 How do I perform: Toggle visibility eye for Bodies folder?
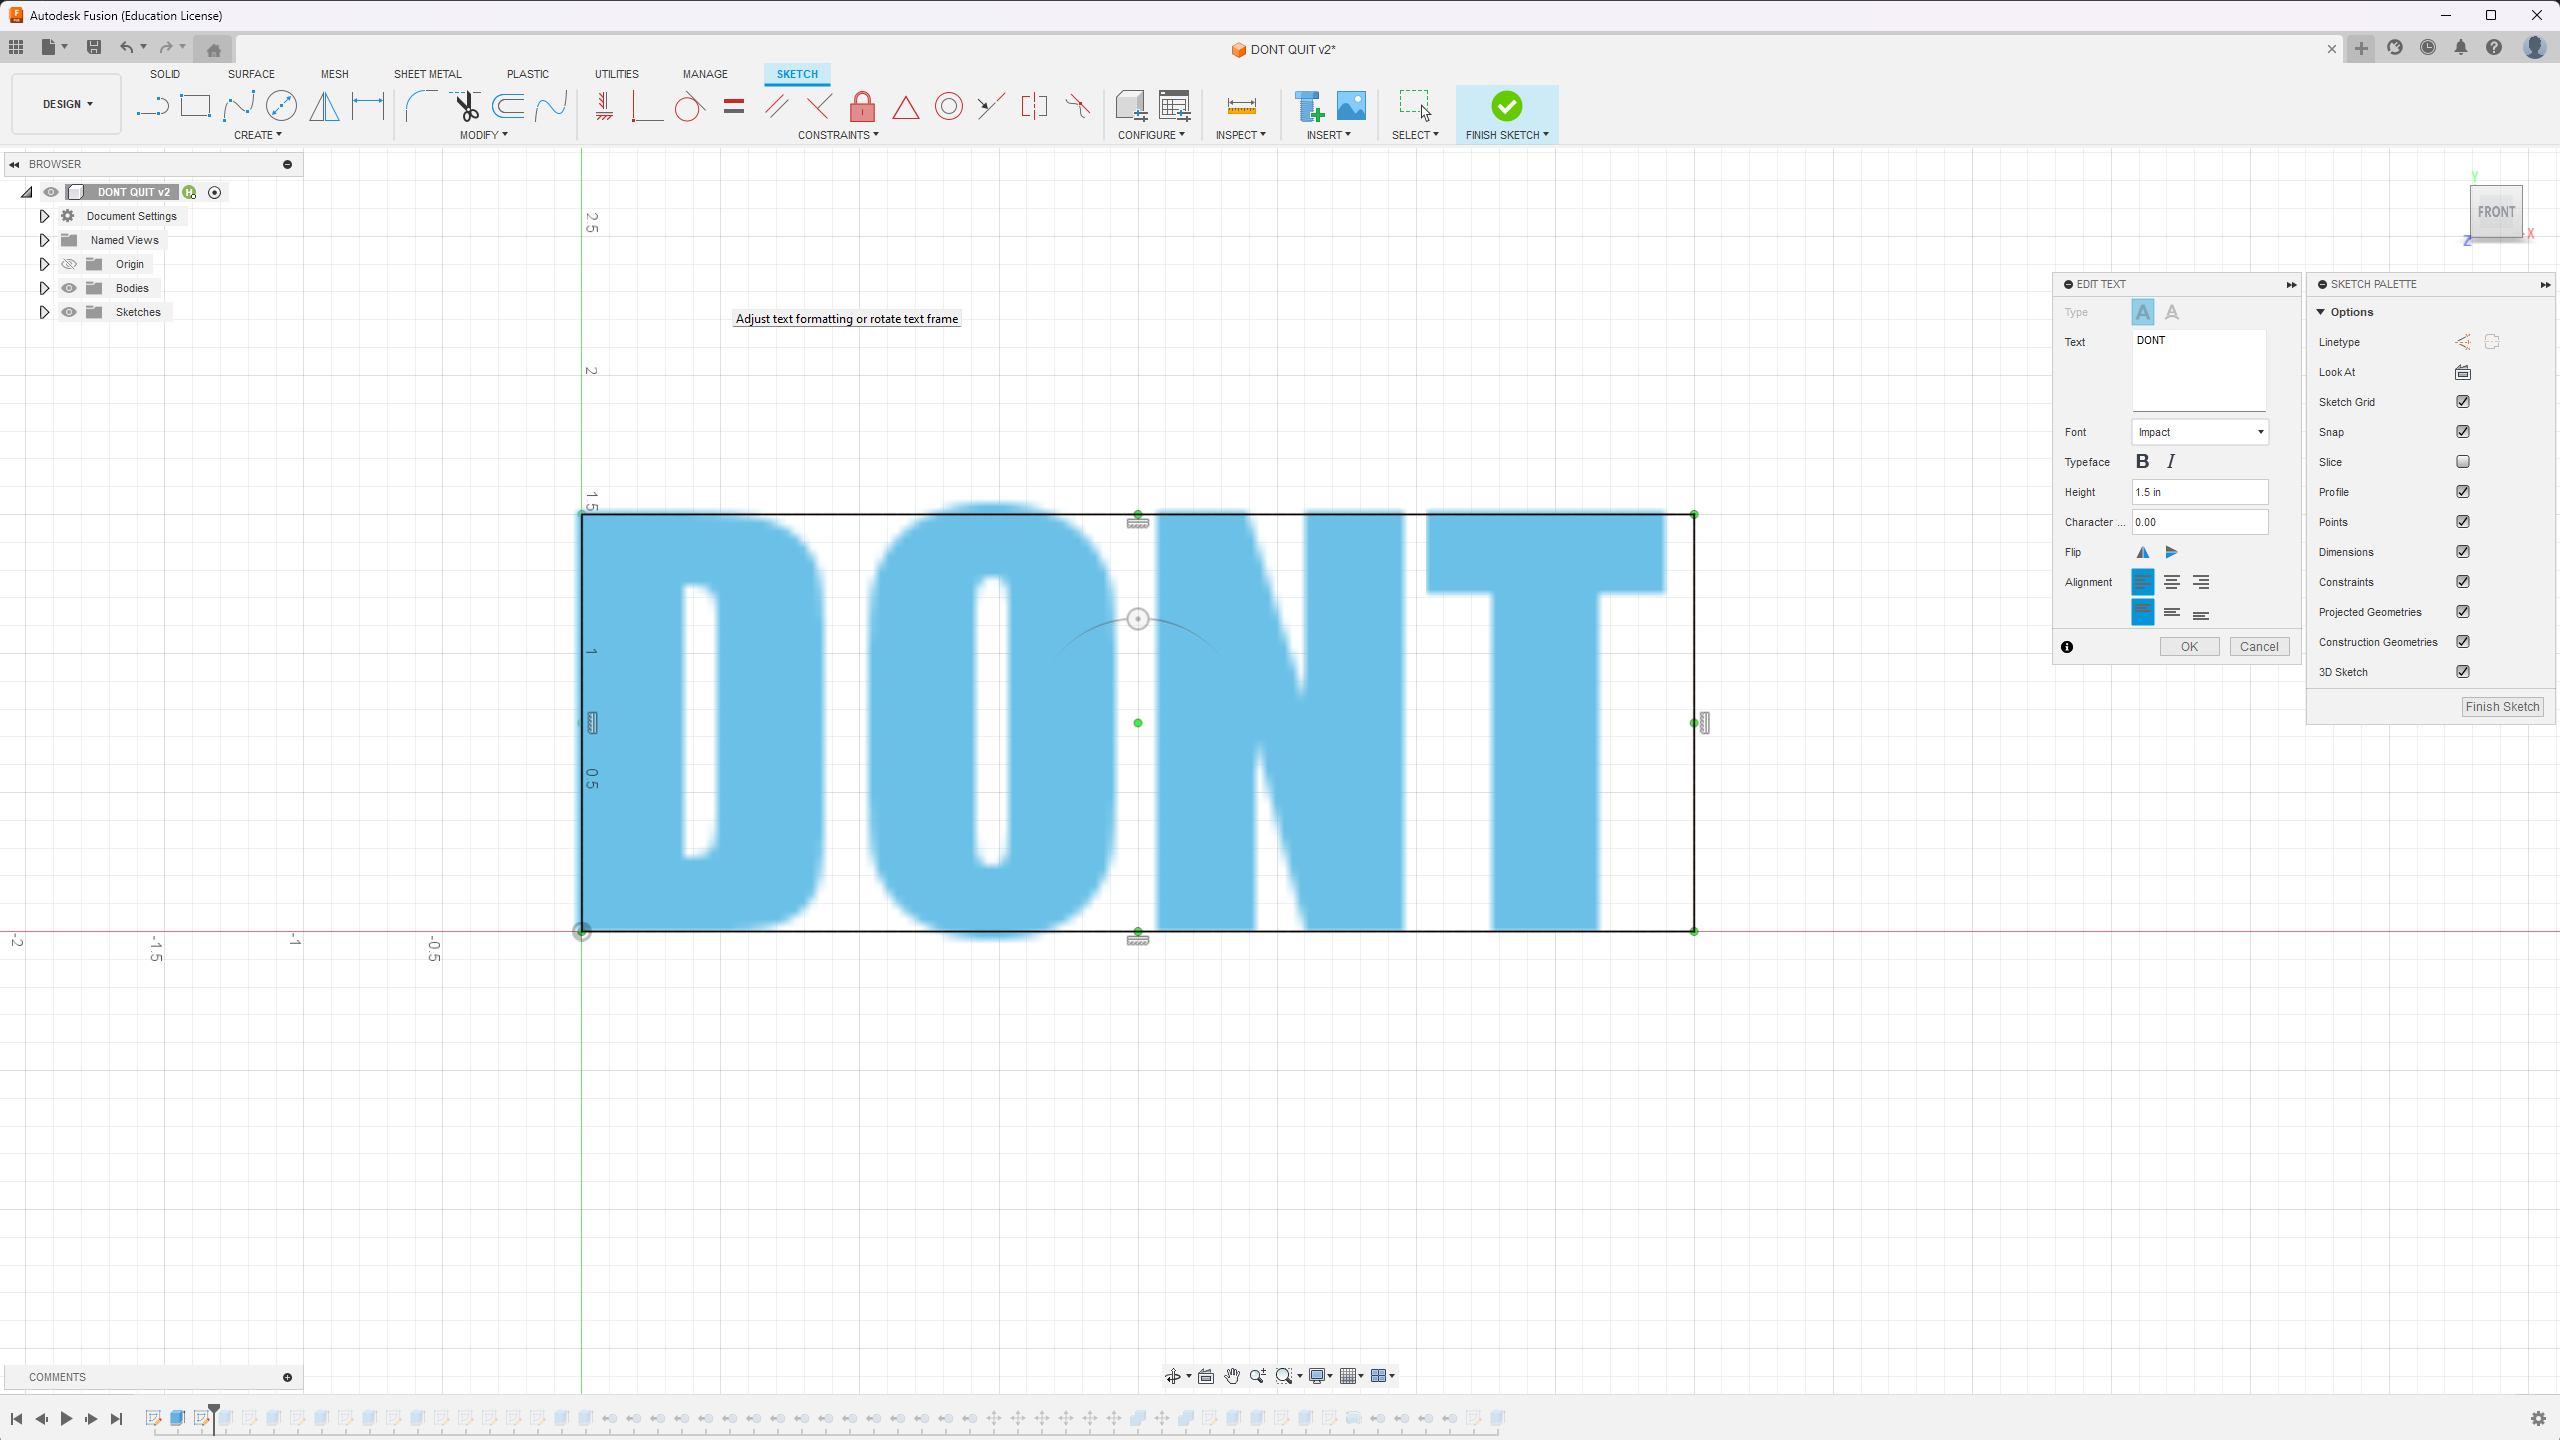coord(69,288)
